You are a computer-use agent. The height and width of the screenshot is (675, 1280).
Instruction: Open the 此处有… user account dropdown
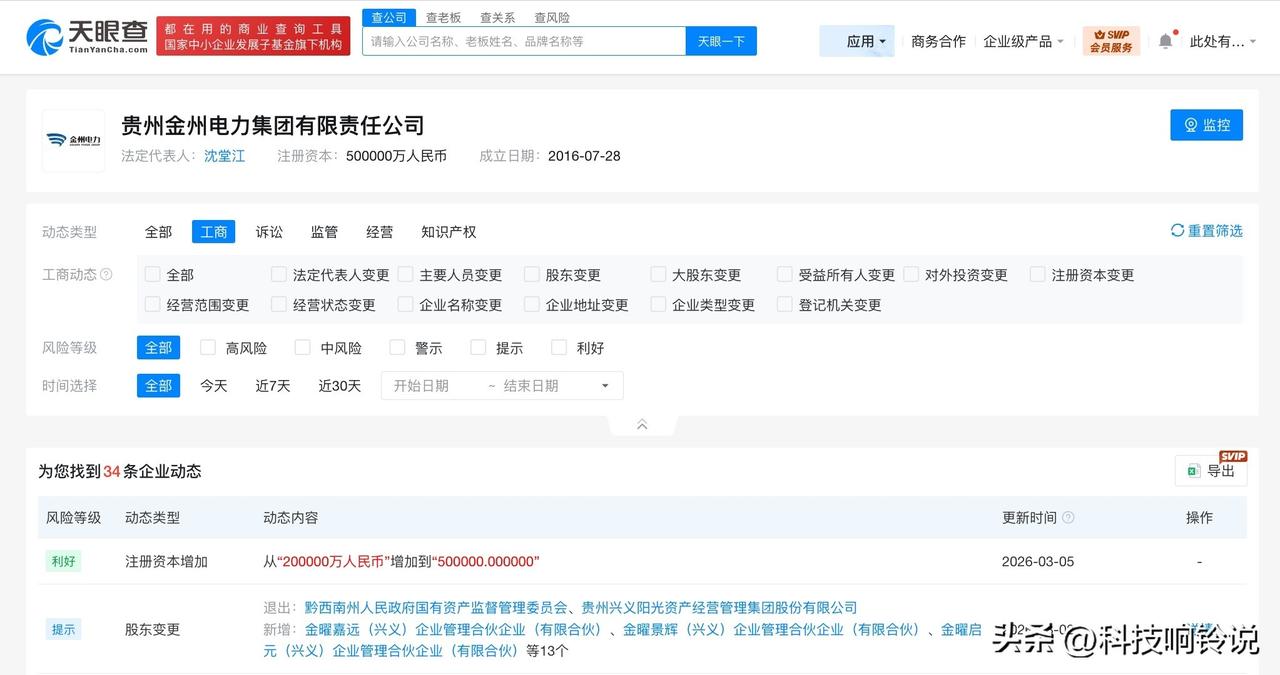click(x=1223, y=41)
